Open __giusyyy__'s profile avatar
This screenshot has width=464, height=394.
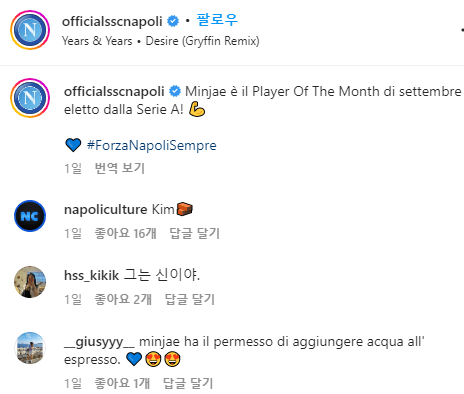click(30, 348)
